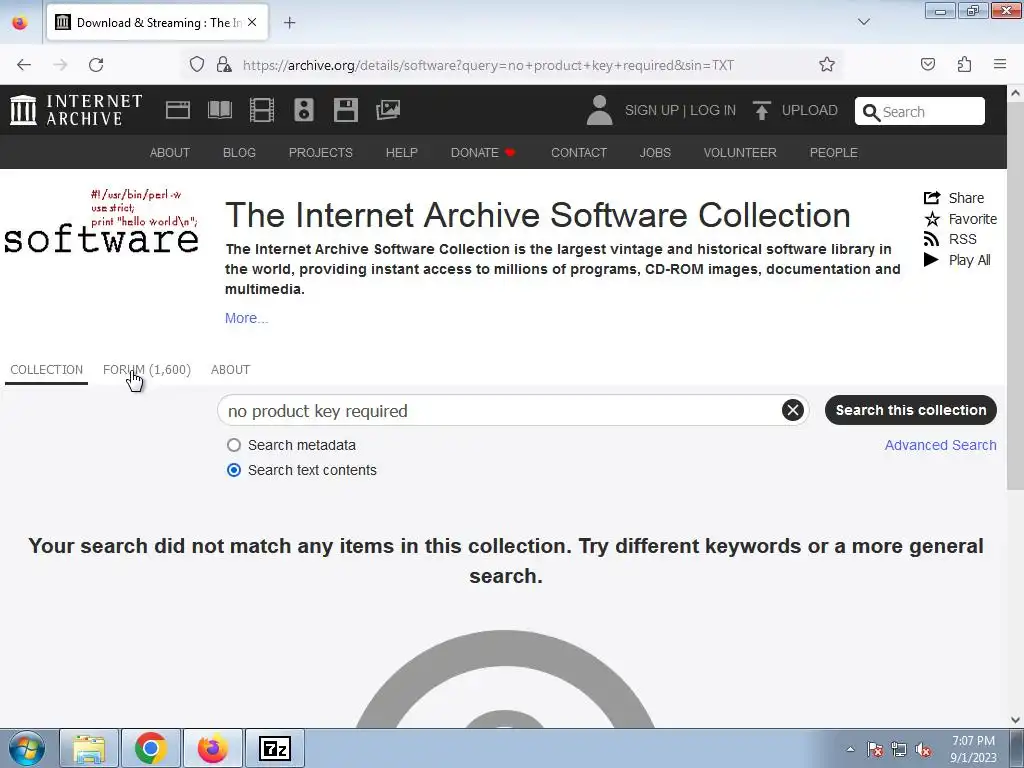
Task: Clear the collection search with X button
Action: tap(793, 410)
